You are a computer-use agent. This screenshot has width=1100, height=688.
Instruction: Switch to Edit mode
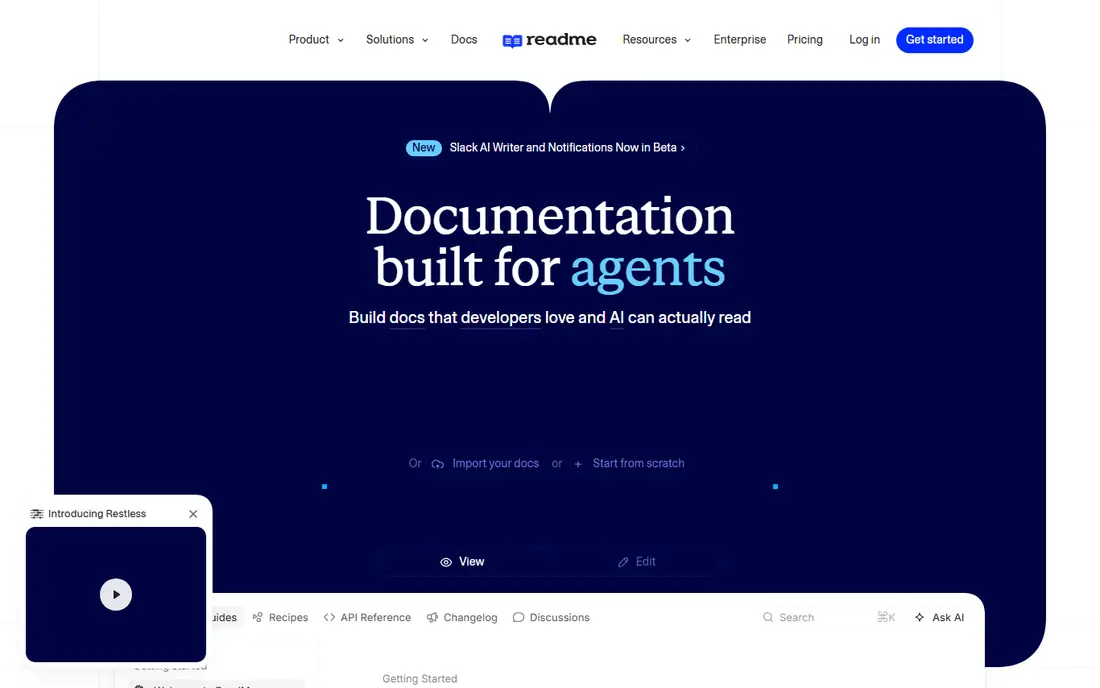click(x=637, y=562)
